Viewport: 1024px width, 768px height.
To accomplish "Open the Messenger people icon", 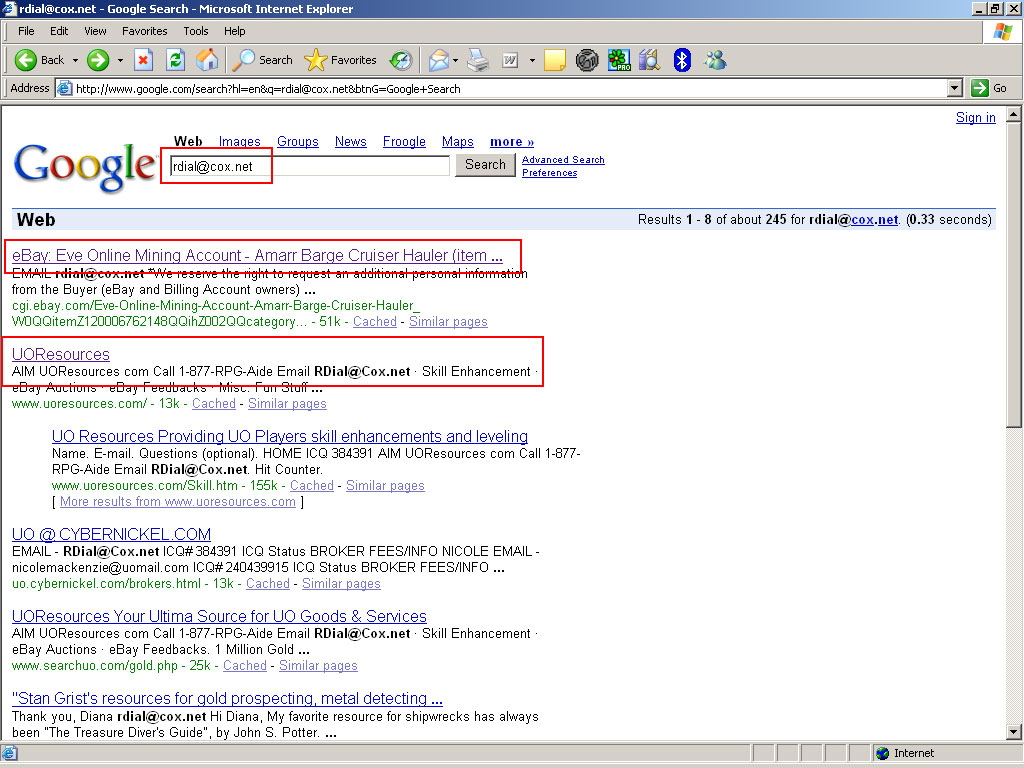I will click(715, 60).
